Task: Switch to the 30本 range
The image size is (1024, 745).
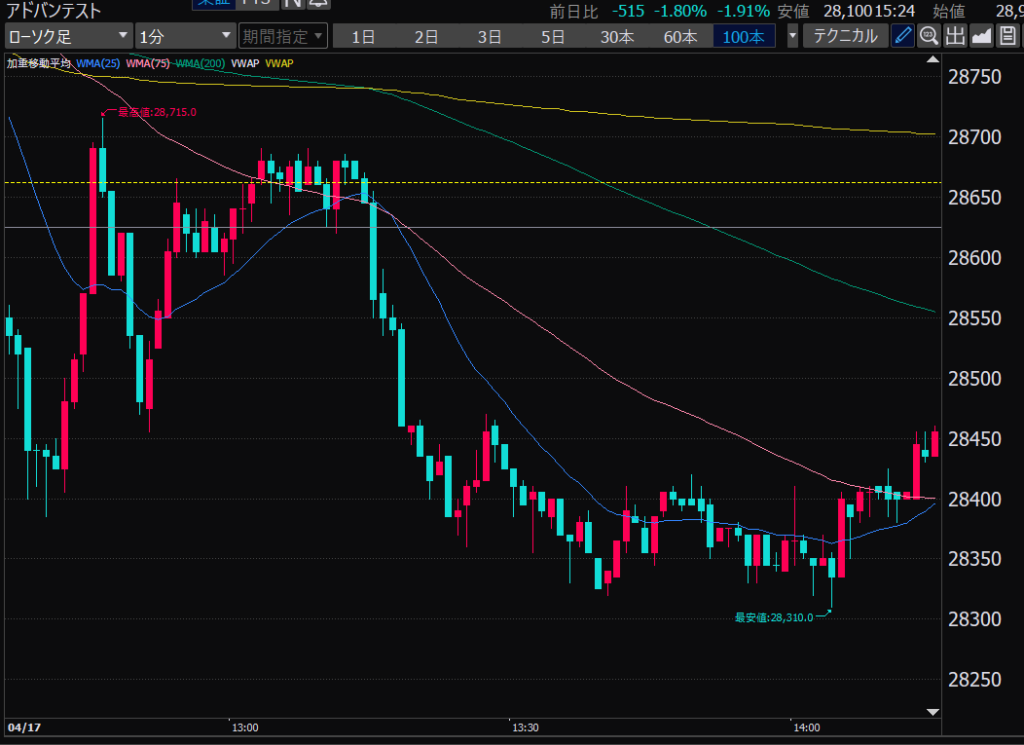Action: coord(617,36)
